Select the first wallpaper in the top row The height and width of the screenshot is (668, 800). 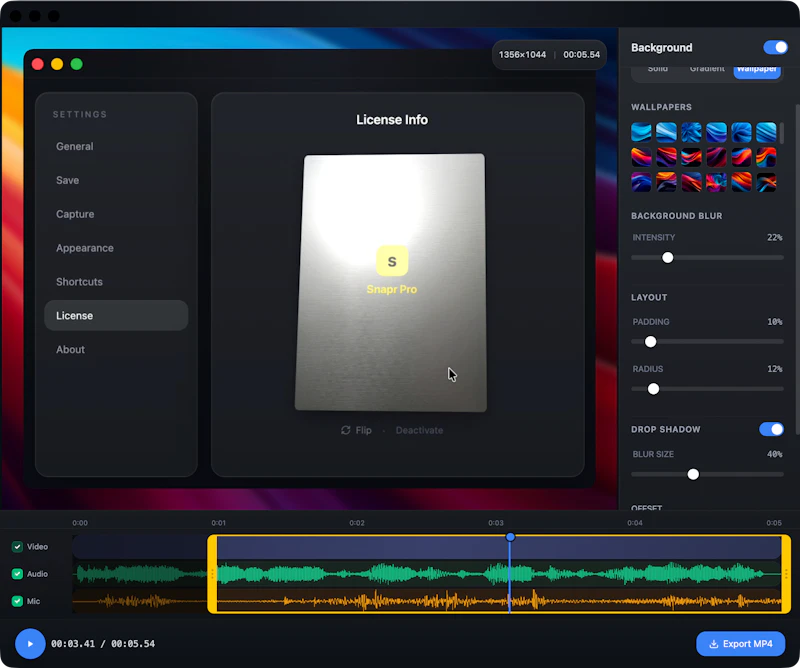click(x=641, y=132)
